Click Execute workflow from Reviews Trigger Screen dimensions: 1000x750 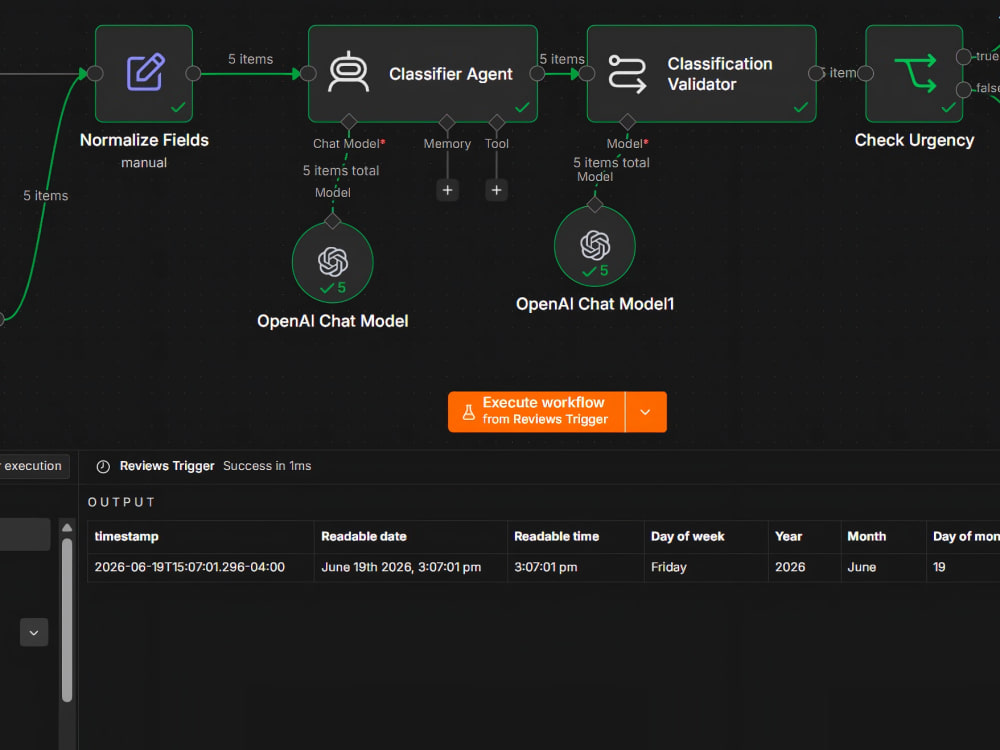click(536, 412)
